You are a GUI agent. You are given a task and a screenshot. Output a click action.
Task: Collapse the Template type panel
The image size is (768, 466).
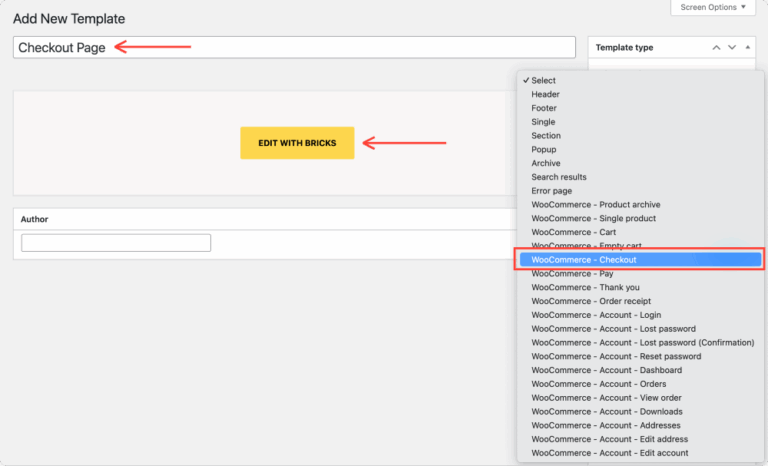coord(747,48)
